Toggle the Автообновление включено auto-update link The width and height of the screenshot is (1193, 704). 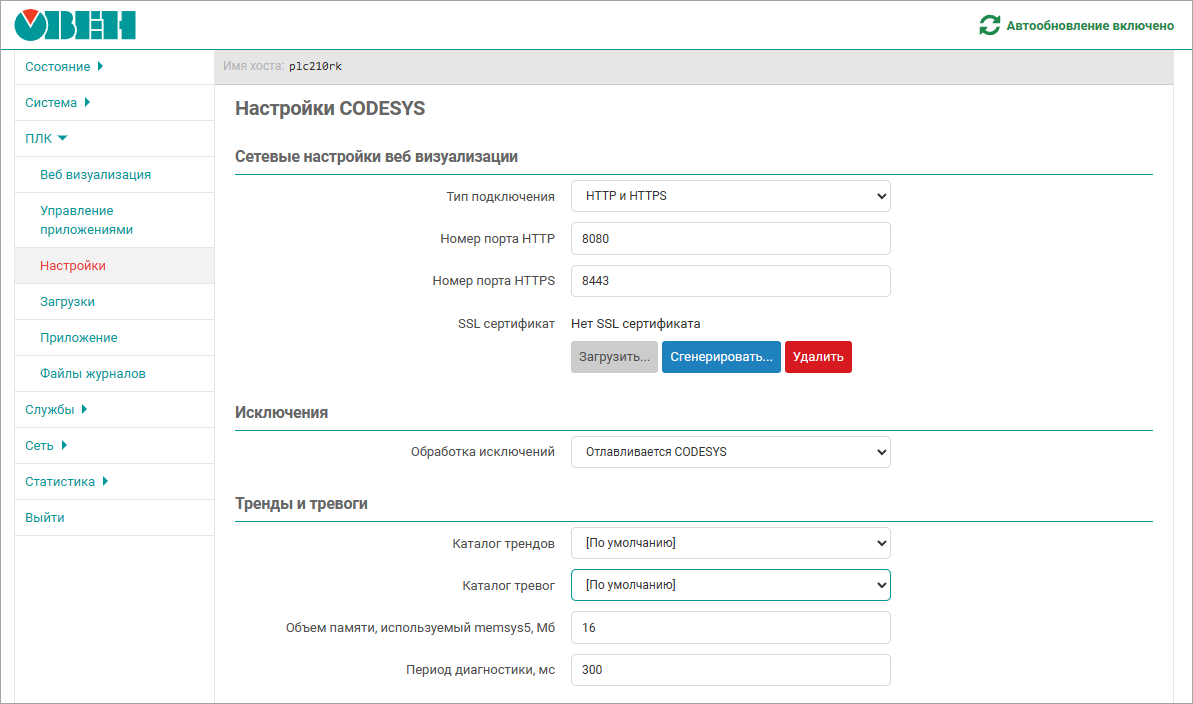pyautogui.click(x=1090, y=26)
